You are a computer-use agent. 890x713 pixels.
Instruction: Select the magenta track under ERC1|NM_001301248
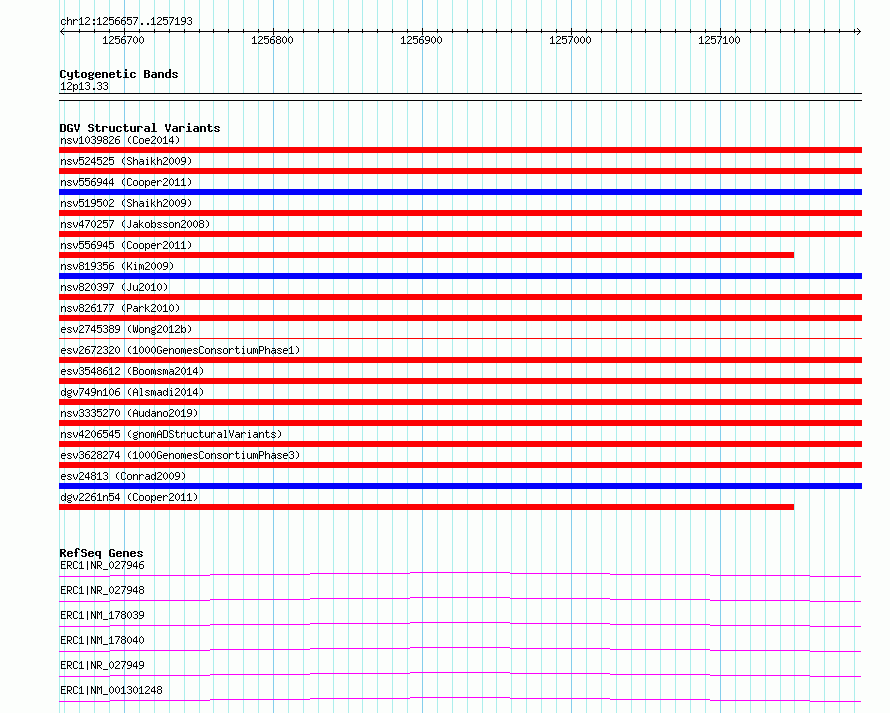(x=460, y=699)
